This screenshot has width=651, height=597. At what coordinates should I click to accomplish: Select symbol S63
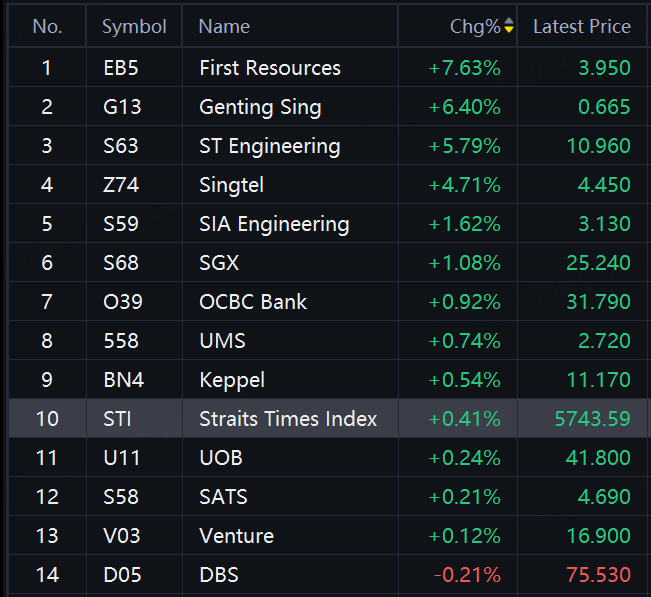point(121,146)
